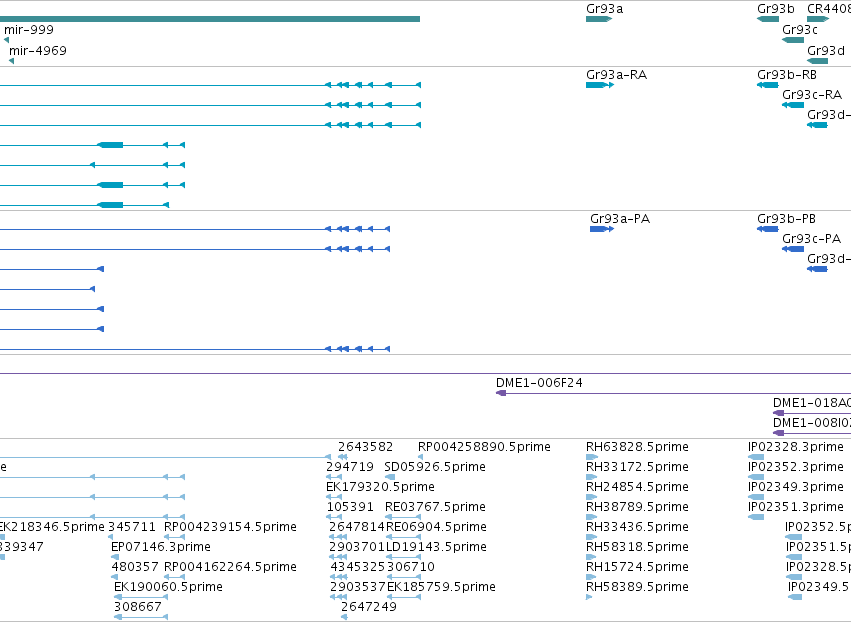Select RP004258890.5prime EST label
The image size is (851, 622).
click(484, 447)
